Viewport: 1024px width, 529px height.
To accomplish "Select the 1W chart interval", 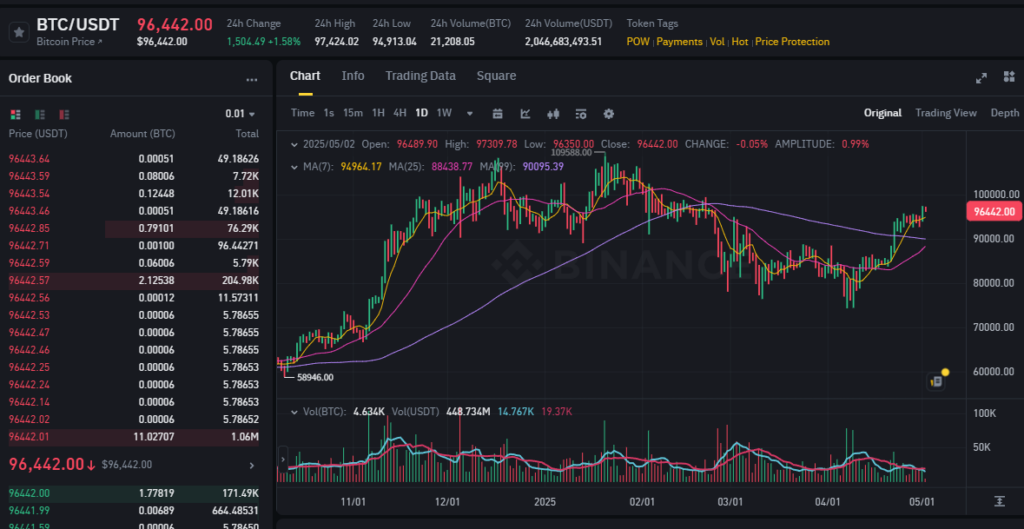I will (444, 113).
